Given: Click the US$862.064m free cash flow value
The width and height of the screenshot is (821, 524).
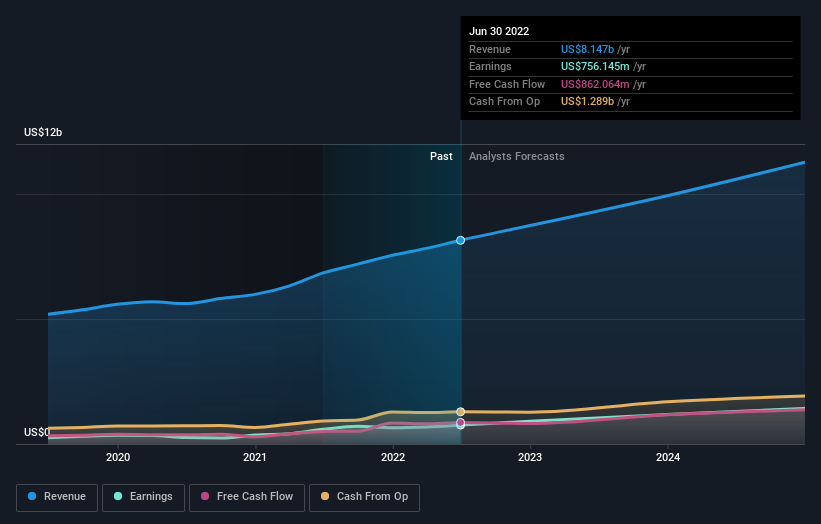Looking at the screenshot, I should [595, 84].
